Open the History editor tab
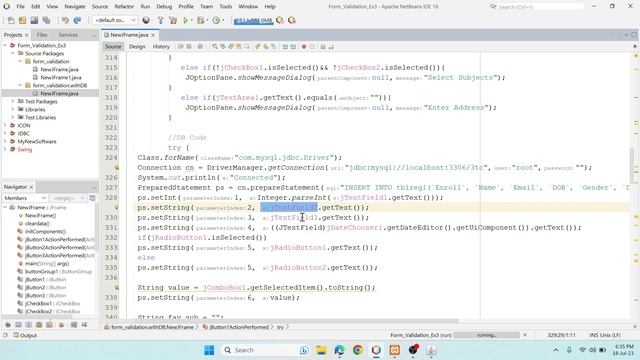This screenshot has height=360, width=640. click(161, 47)
